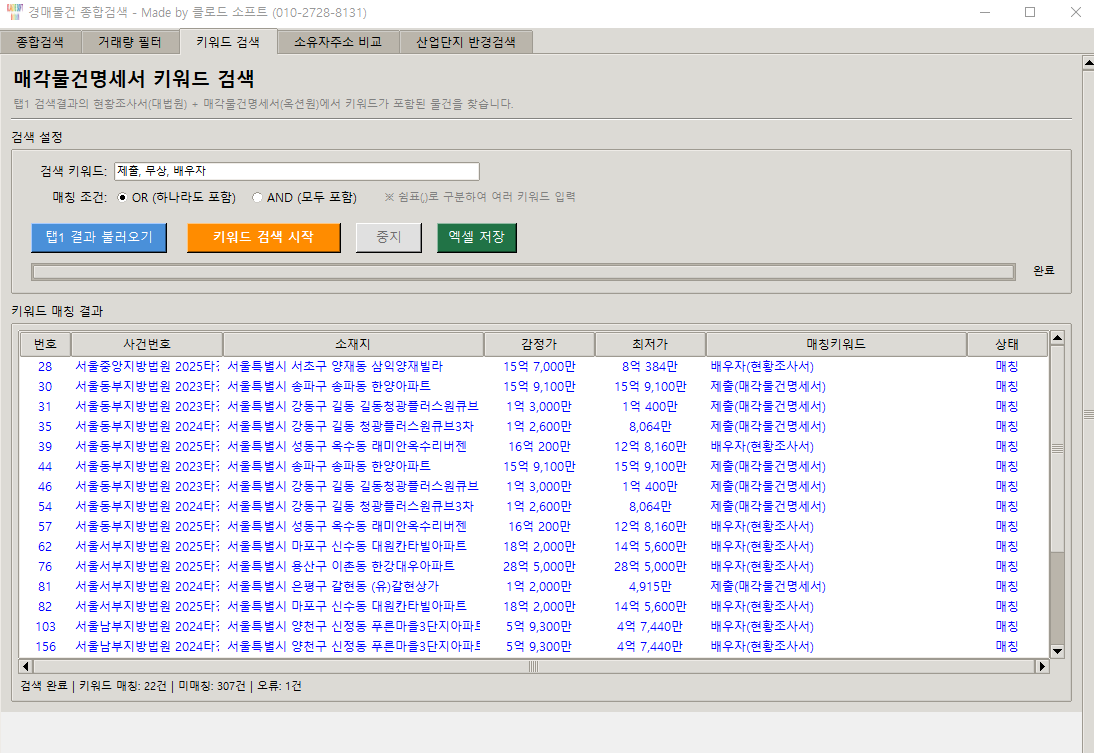Screen dimensions: 1094x753
Task: Sort by 감정가 column header
Action: 539,344
